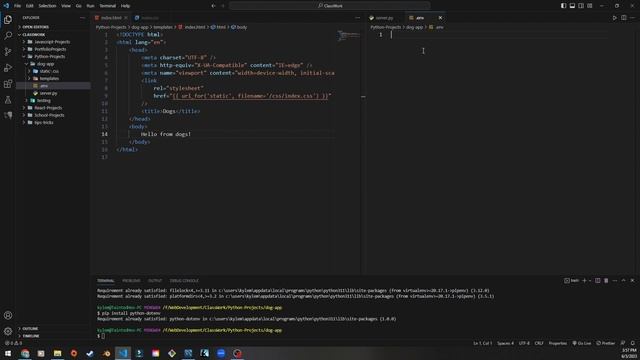Add a new terminal with plus icon
The width and height of the screenshot is (640, 360).
pos(584,280)
